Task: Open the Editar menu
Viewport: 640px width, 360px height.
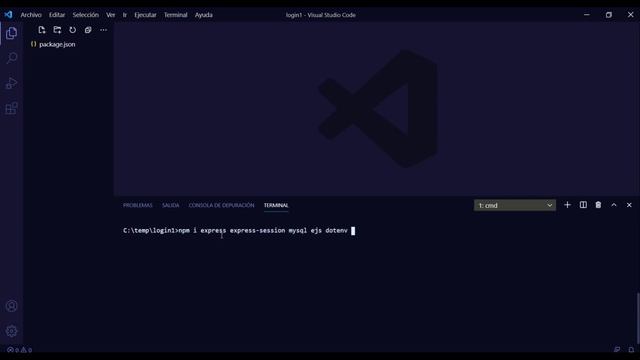Action: pyautogui.click(x=57, y=15)
